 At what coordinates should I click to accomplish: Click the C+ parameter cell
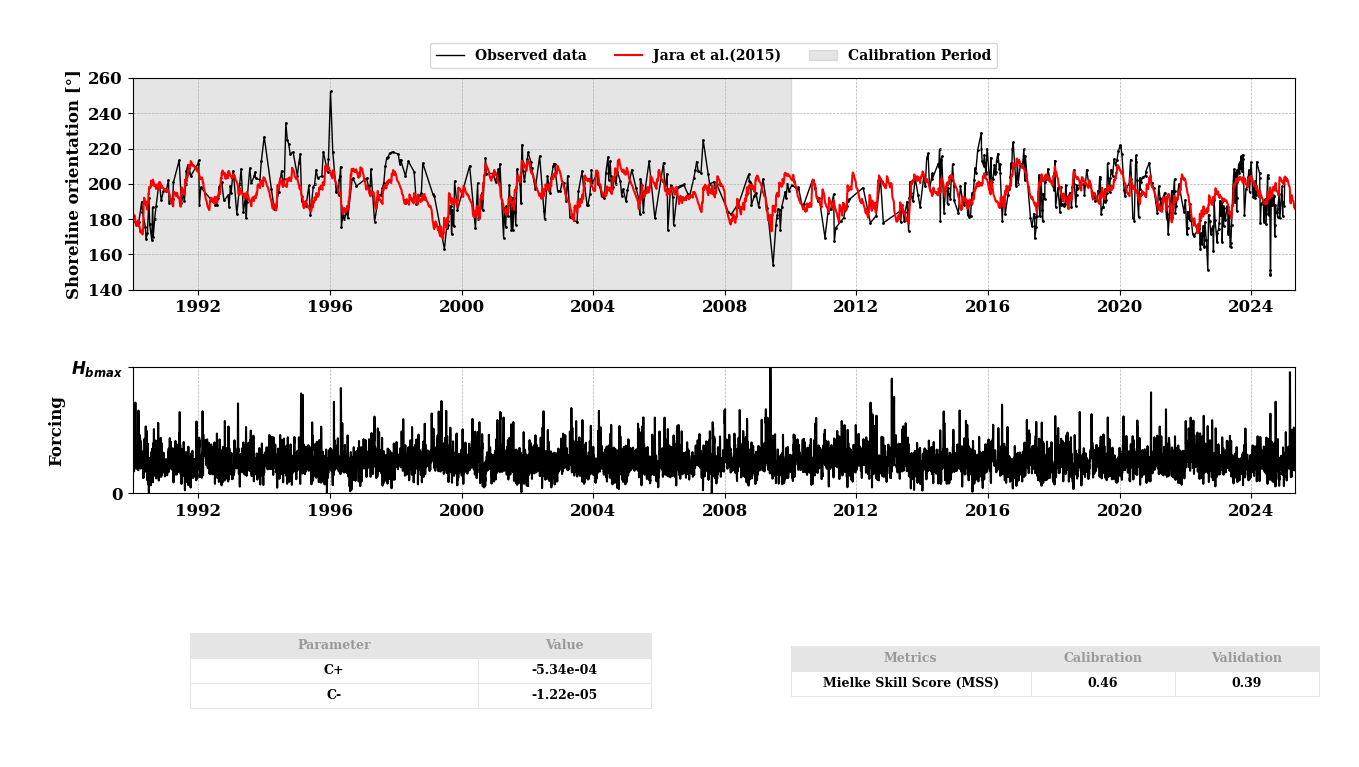click(x=334, y=670)
